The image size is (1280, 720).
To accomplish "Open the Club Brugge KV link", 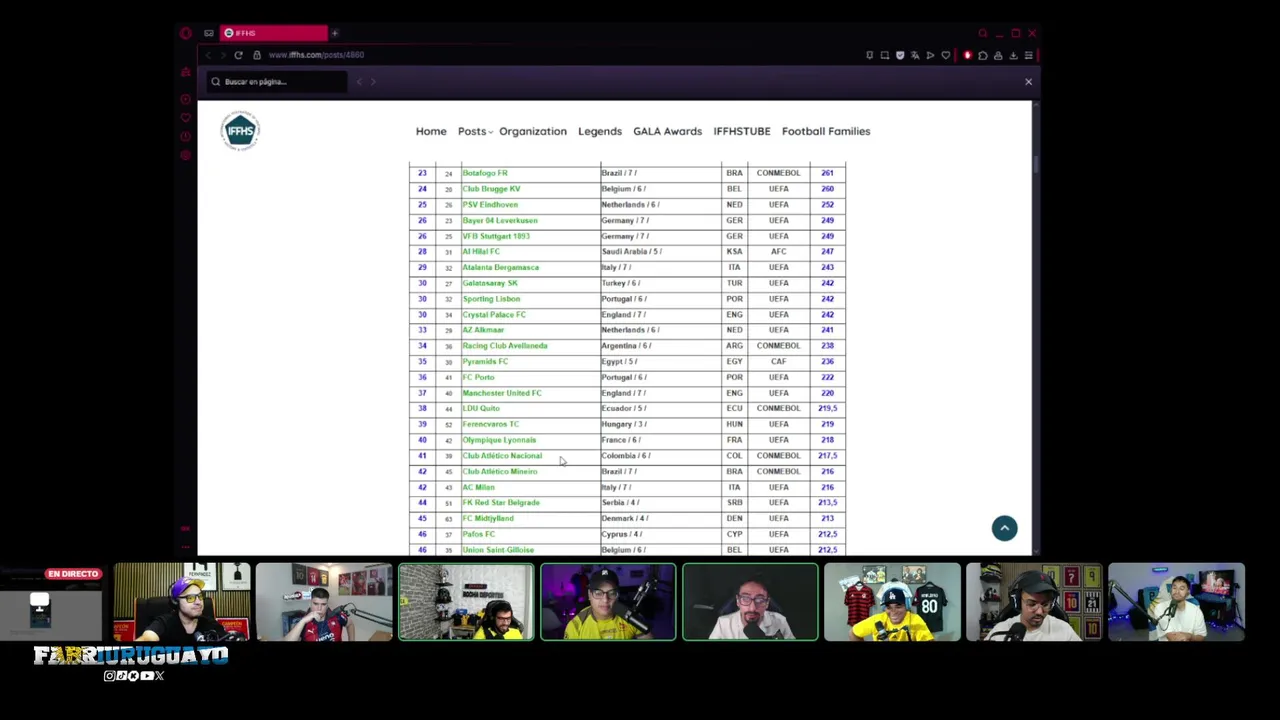I will point(491,189).
